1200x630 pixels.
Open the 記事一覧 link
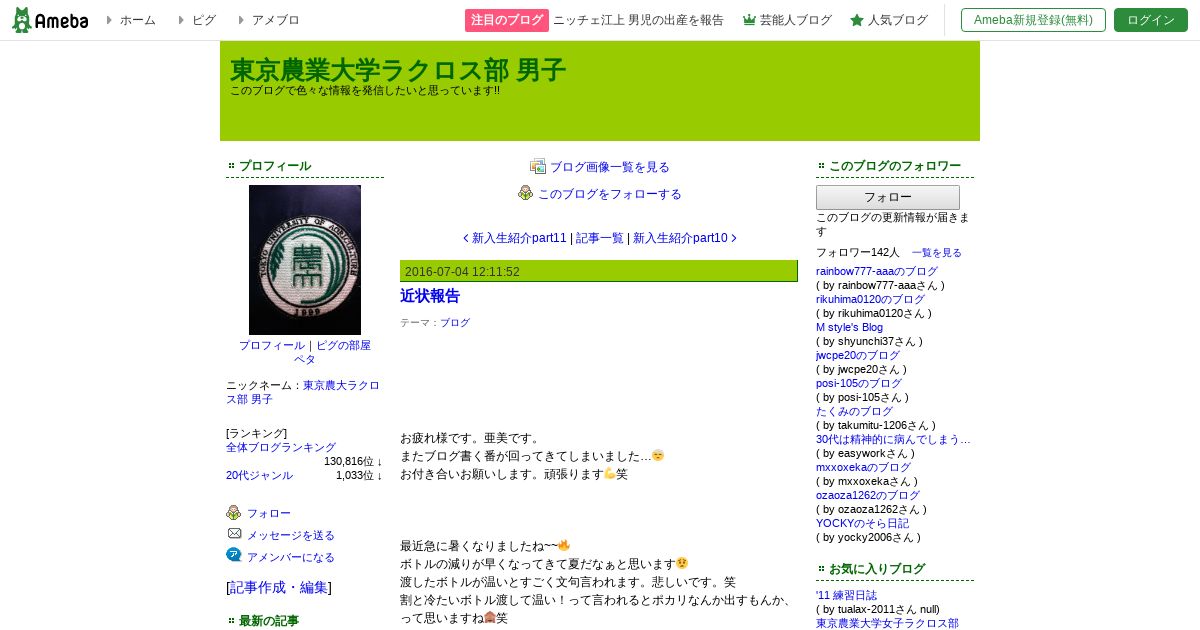coord(600,238)
